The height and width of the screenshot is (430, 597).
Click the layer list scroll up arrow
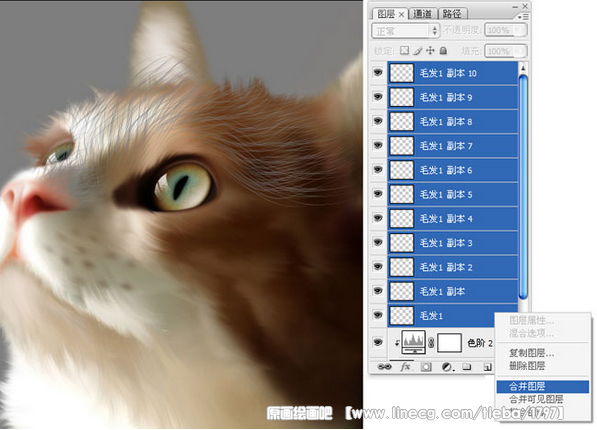point(523,68)
